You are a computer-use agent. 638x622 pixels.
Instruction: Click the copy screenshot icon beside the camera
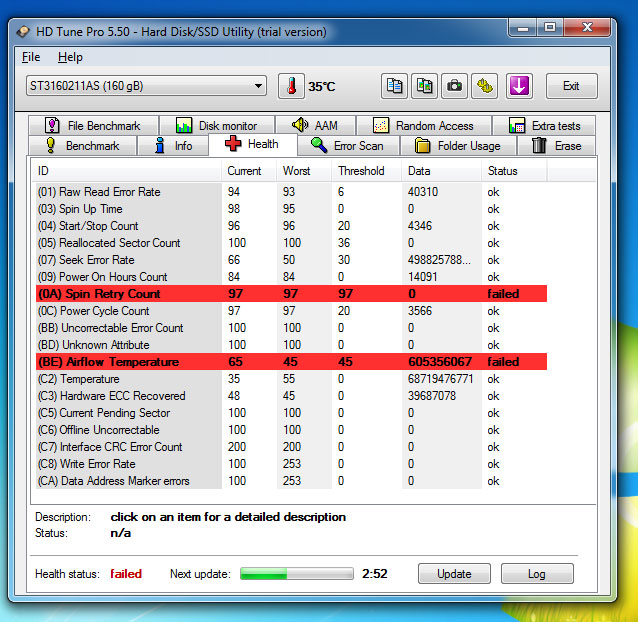pos(424,86)
